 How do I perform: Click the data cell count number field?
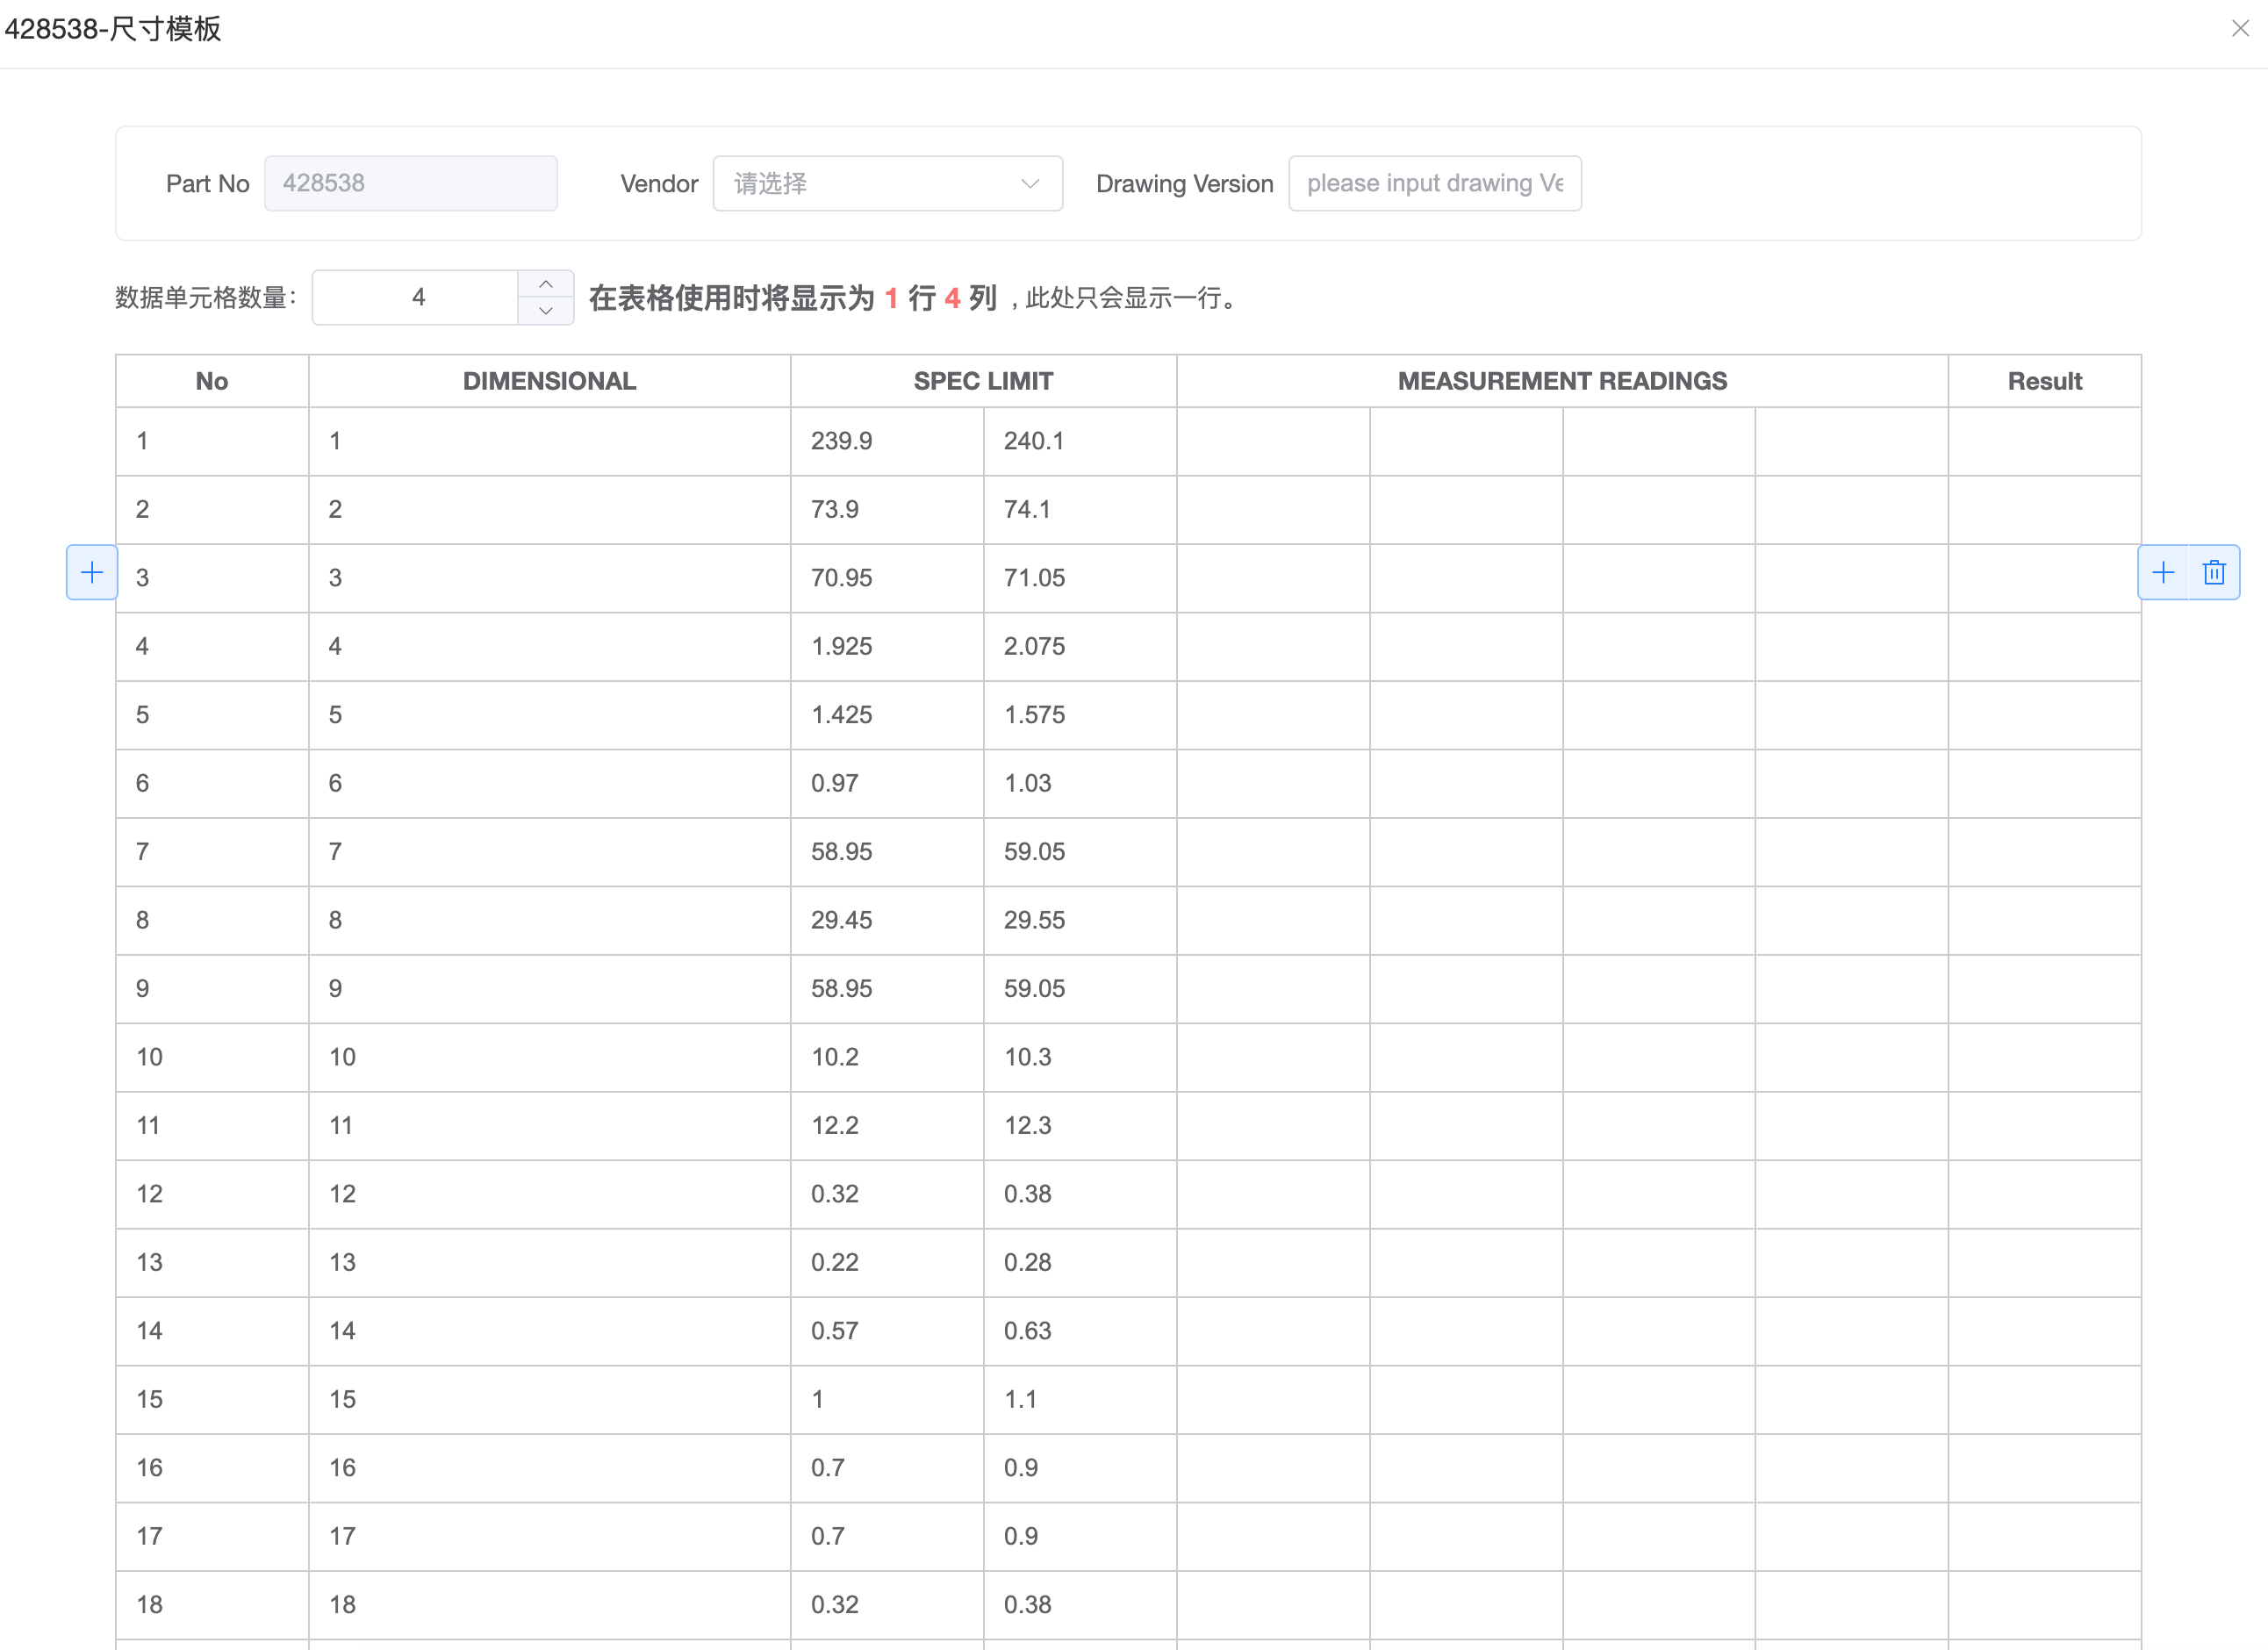tap(416, 297)
